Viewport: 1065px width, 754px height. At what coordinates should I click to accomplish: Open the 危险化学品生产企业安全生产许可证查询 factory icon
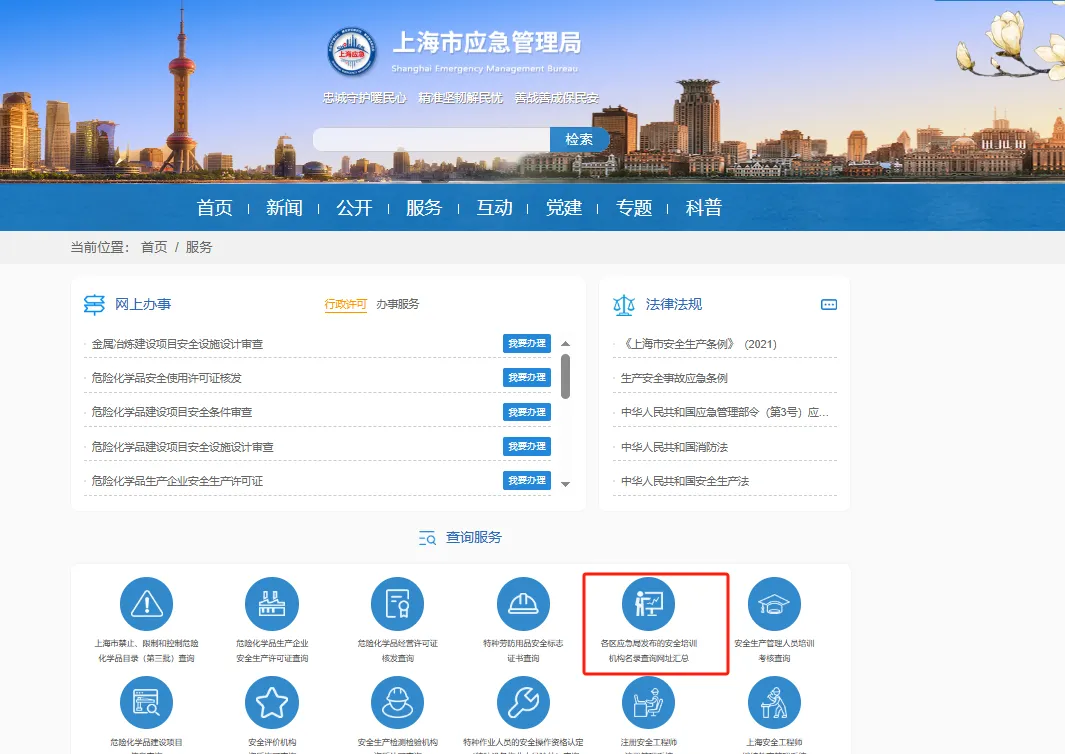coord(272,604)
